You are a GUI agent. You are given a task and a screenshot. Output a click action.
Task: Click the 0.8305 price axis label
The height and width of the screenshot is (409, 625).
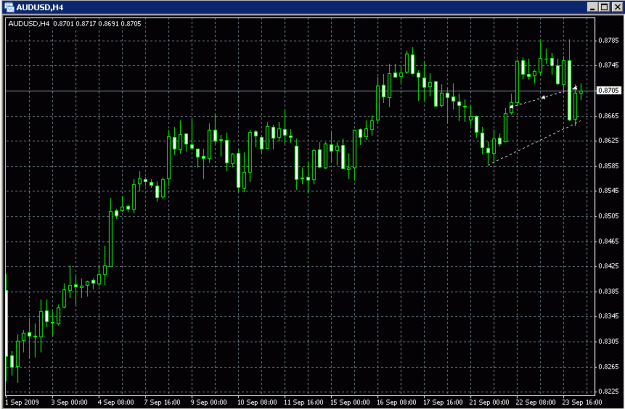coord(609,342)
